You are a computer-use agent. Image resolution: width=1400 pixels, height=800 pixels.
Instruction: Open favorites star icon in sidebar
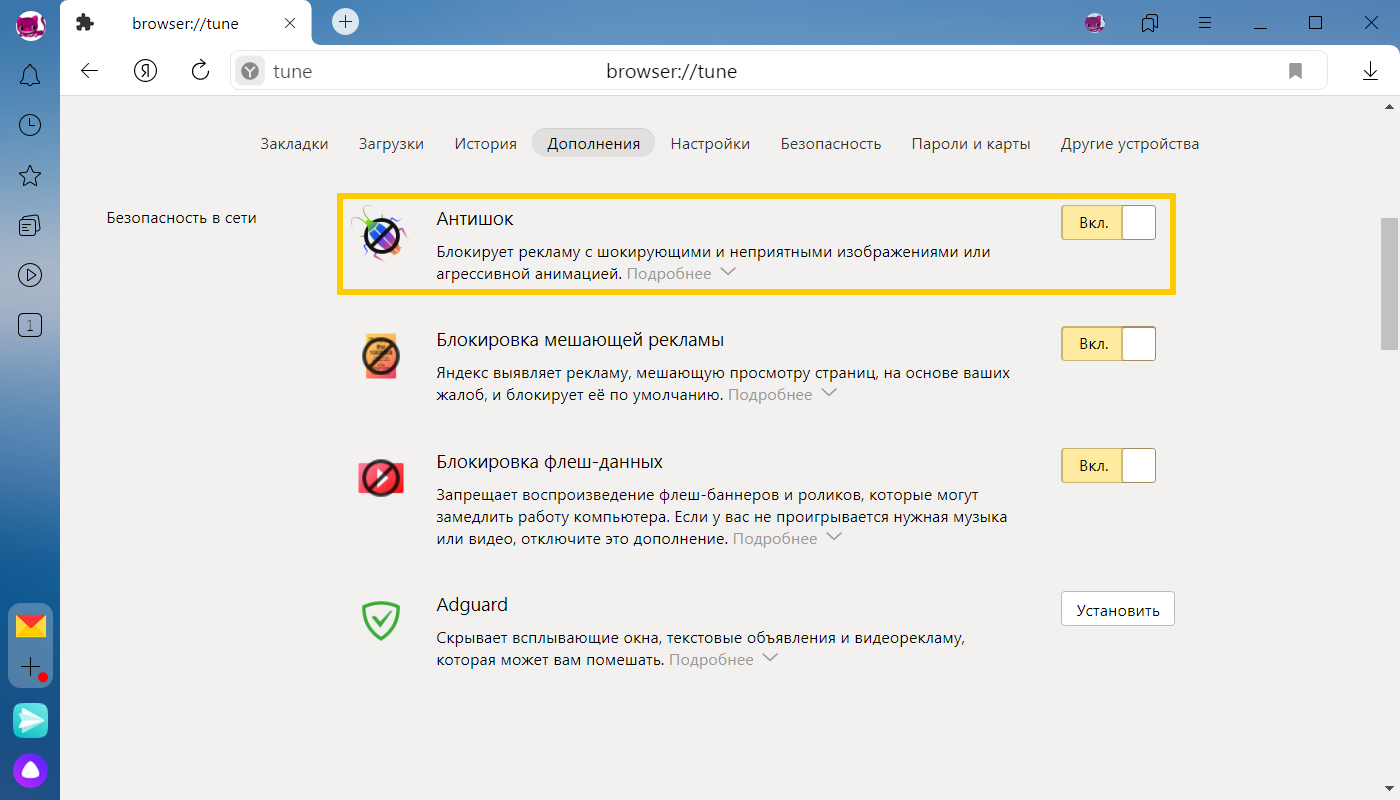[30, 176]
